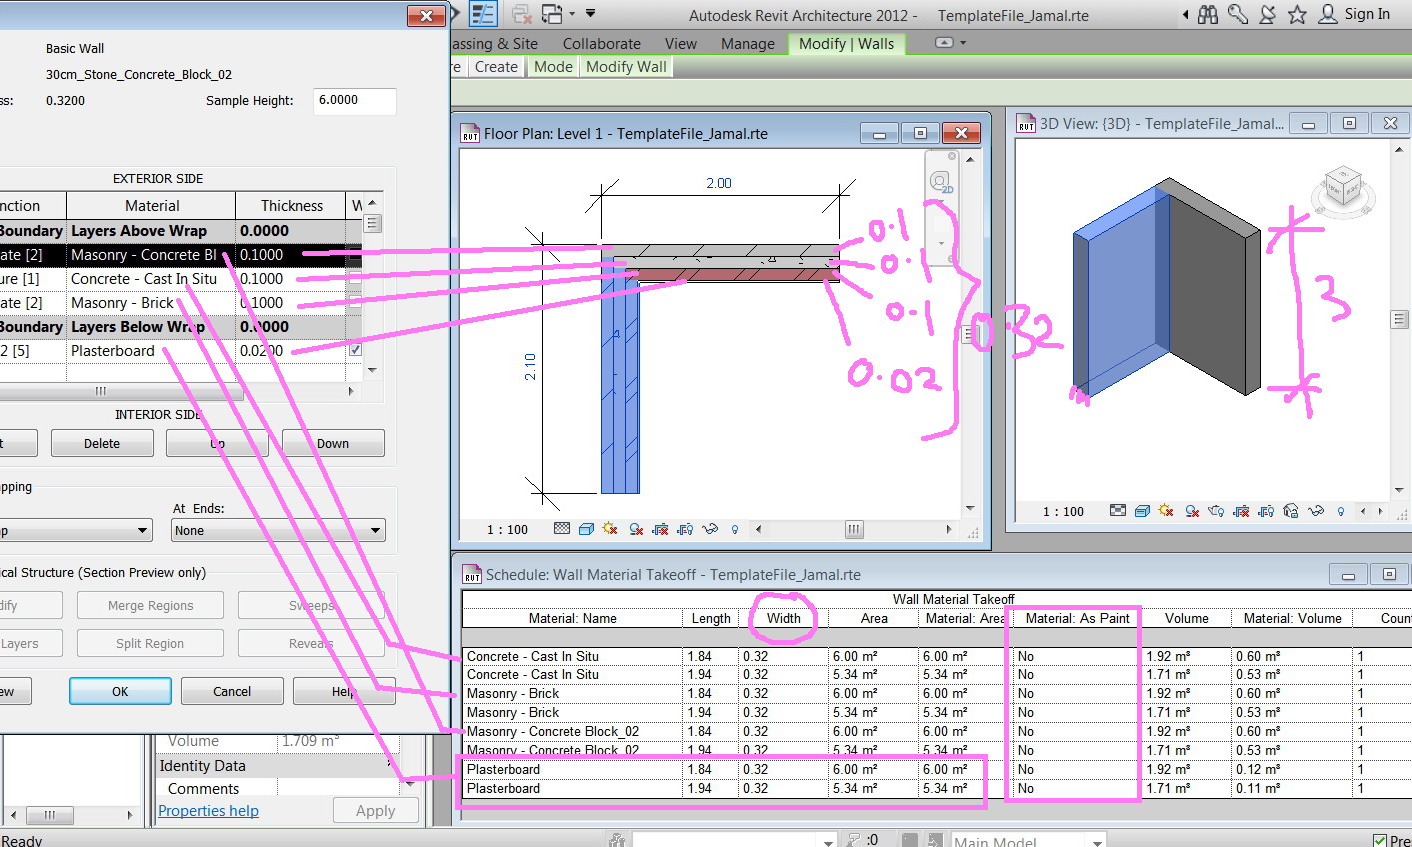Open Visual Style in 3D view control bar
The height and width of the screenshot is (847, 1412).
(x=1142, y=511)
